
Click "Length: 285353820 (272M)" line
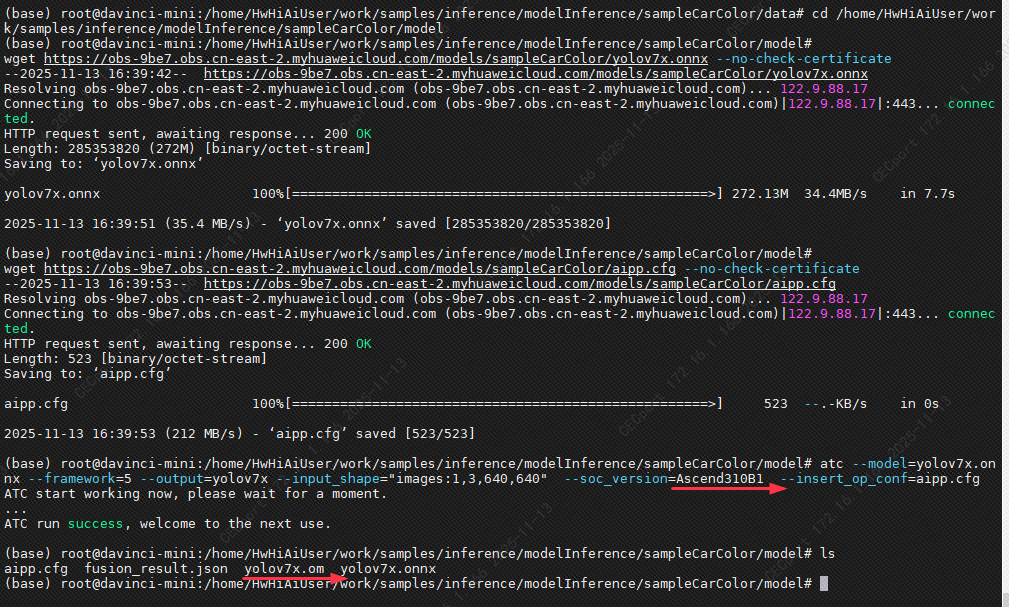click(187, 149)
